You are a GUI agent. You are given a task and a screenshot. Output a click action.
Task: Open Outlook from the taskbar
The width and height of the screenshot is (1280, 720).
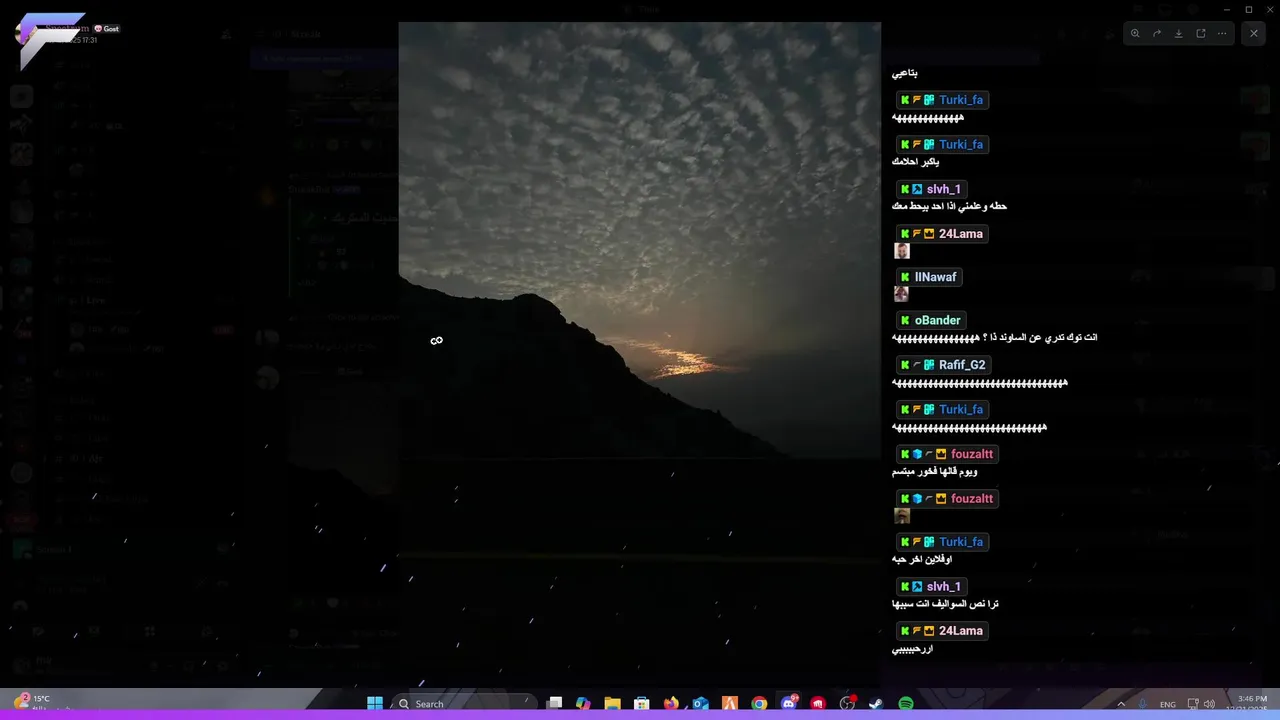click(x=701, y=704)
